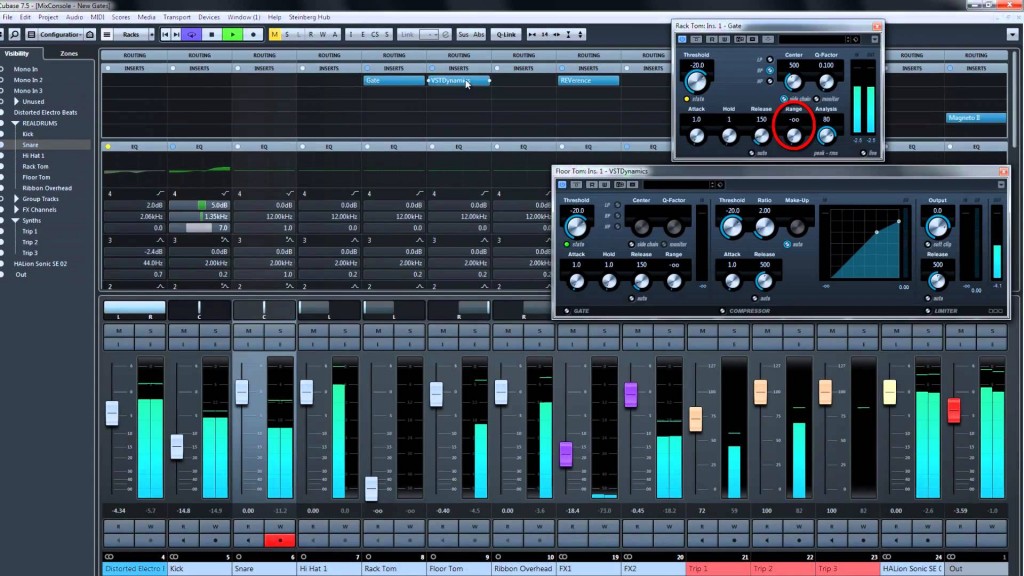The width and height of the screenshot is (1024, 576).
Task: Toggle side chain in Rack Tom Gate
Action: tap(784, 99)
